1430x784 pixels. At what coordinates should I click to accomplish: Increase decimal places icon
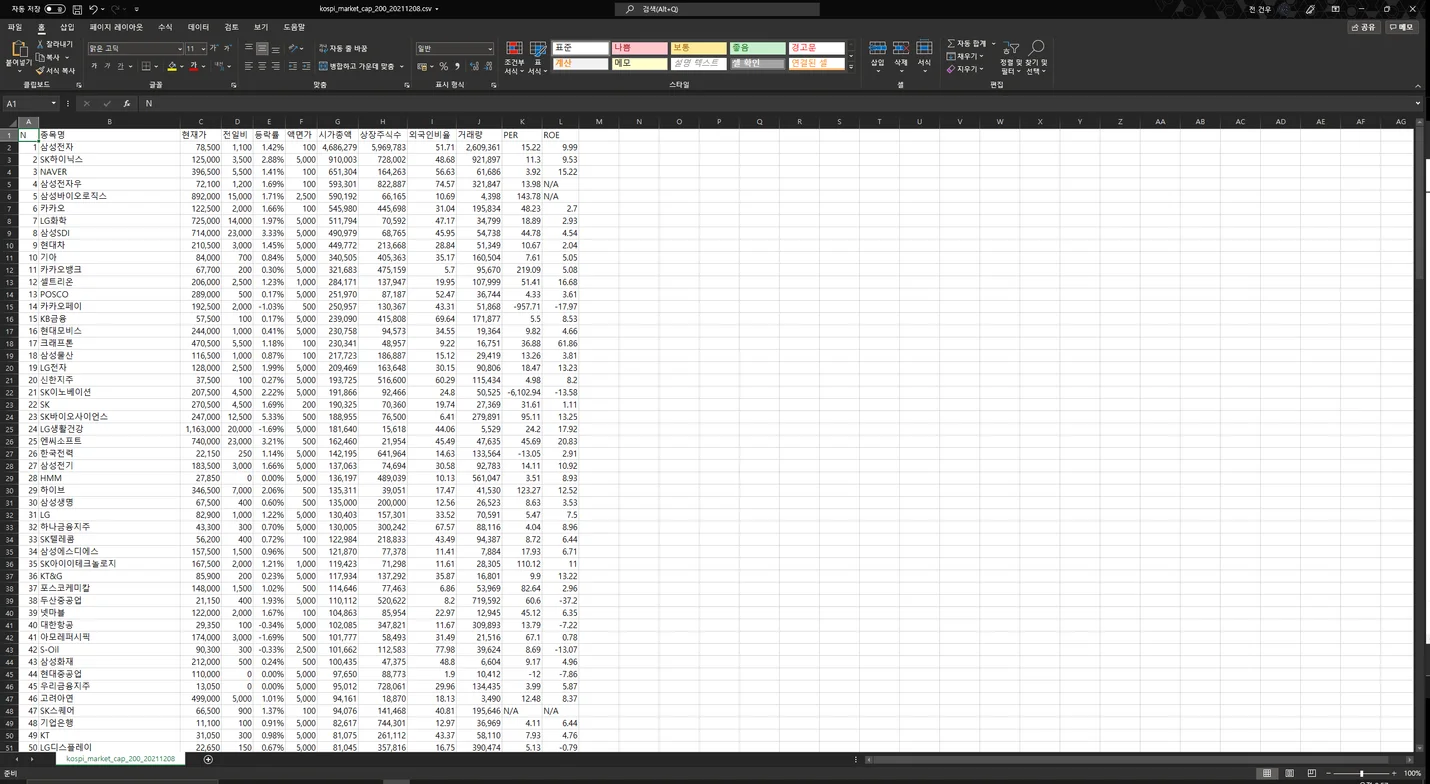pos(474,67)
